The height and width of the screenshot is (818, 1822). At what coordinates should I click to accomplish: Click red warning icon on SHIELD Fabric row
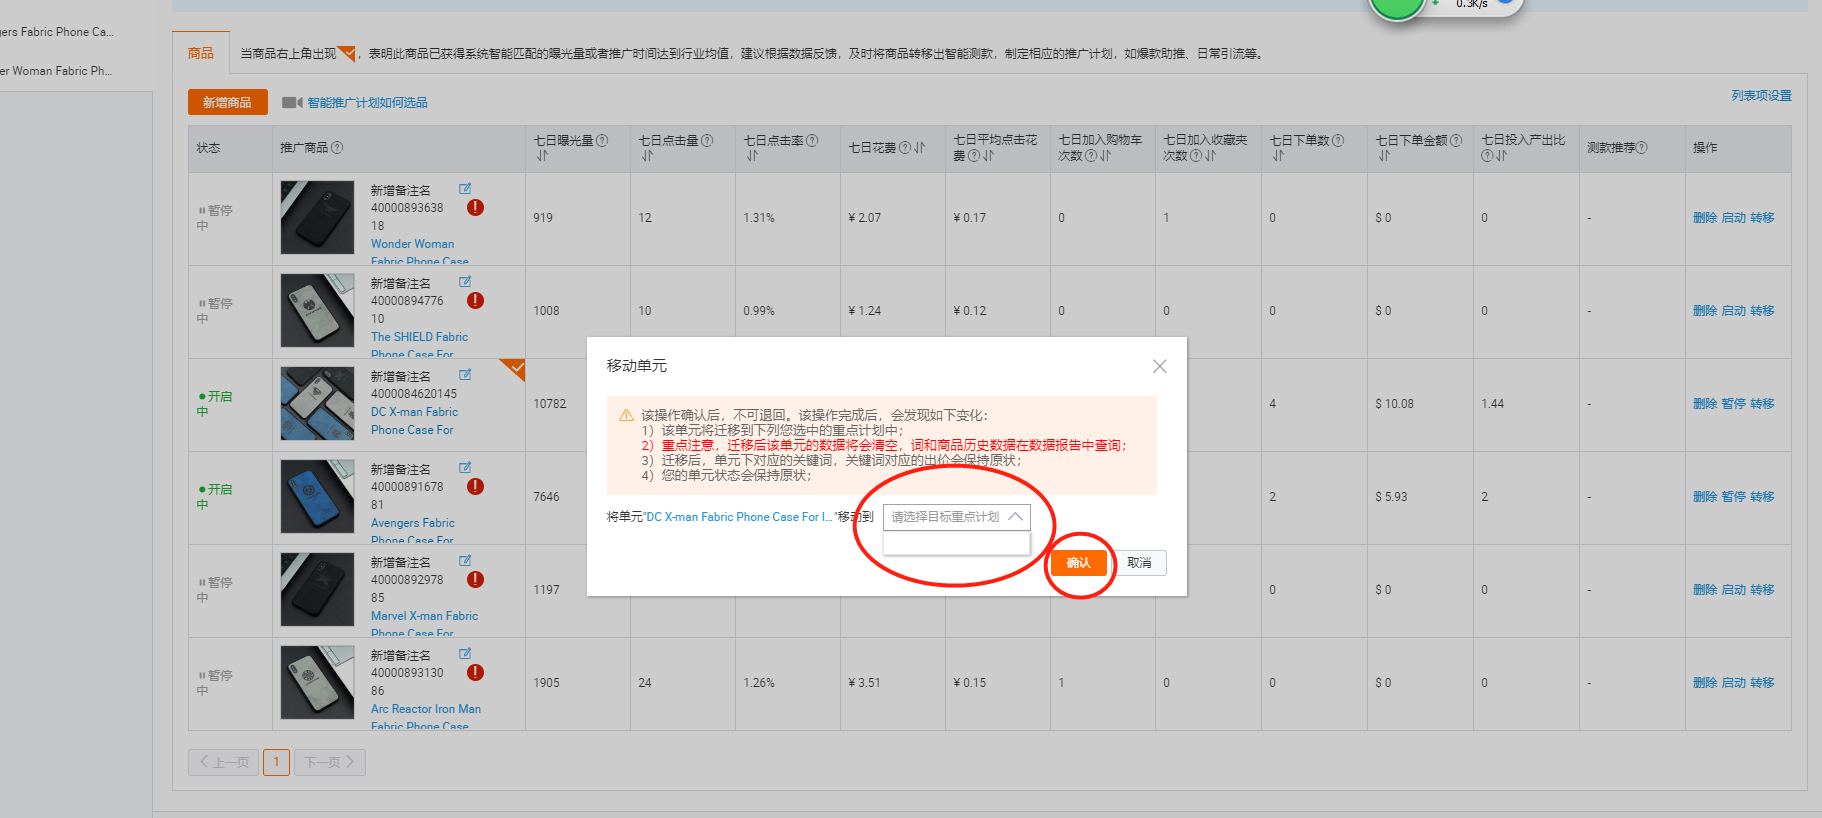pos(476,300)
